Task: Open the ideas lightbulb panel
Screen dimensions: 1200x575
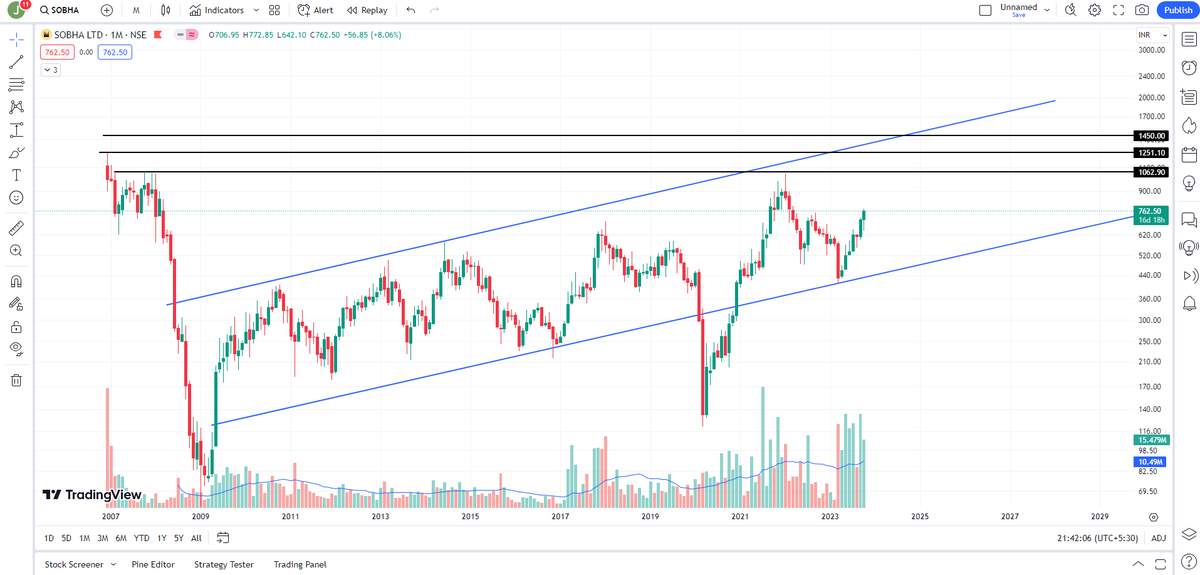Action: [x=1189, y=184]
